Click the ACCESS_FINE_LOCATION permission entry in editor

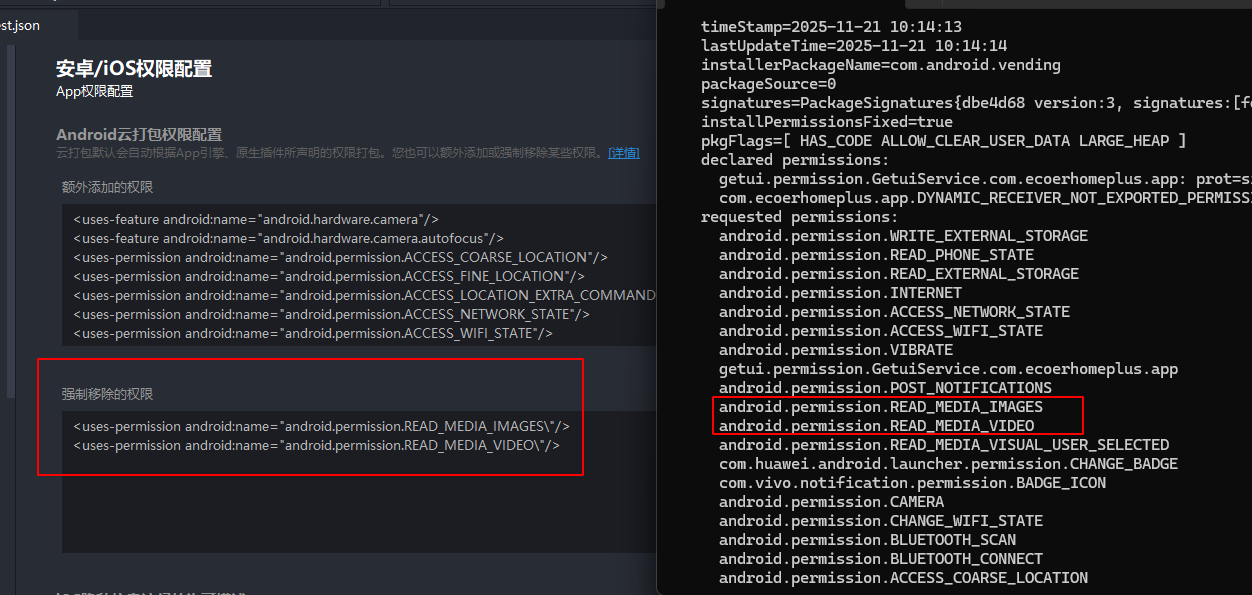(328, 276)
